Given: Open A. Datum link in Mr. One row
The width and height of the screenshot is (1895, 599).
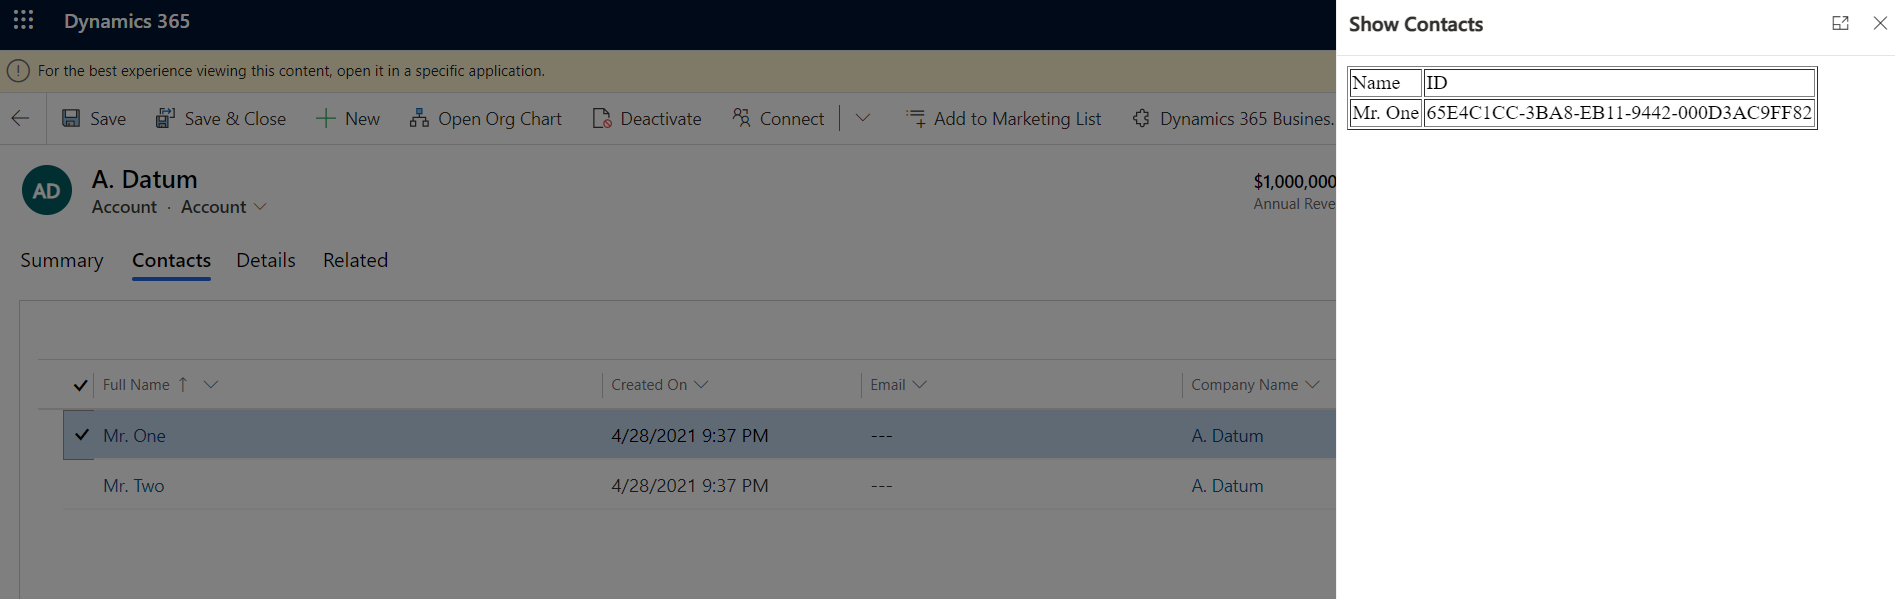Looking at the screenshot, I should pos(1227,436).
